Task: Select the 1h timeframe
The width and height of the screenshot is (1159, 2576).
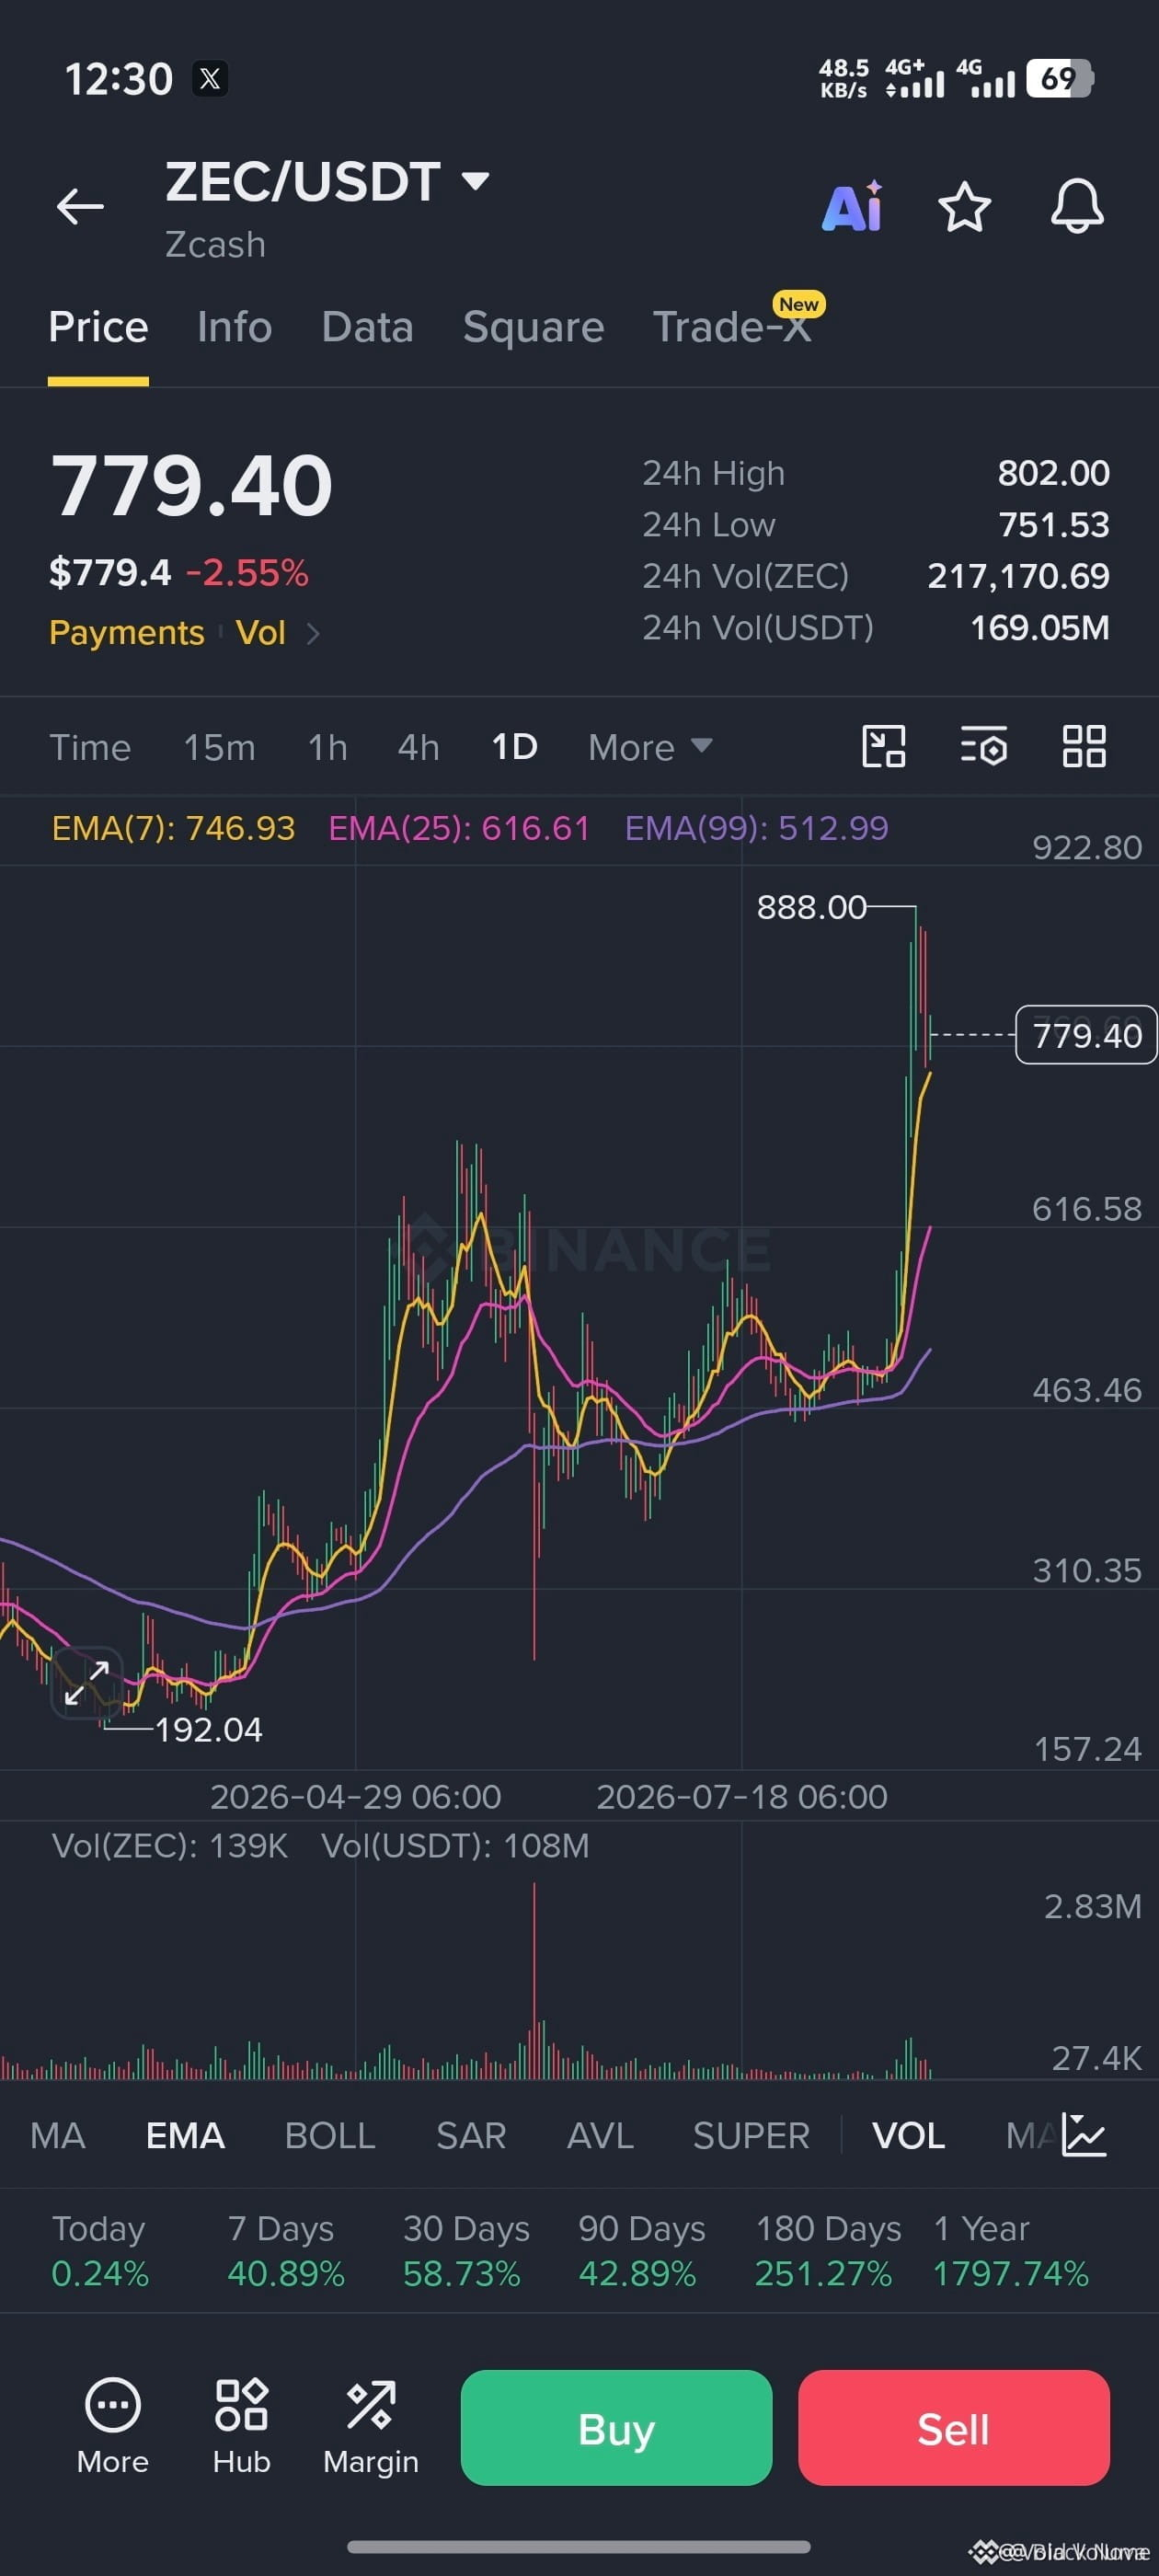Action: pyautogui.click(x=327, y=747)
